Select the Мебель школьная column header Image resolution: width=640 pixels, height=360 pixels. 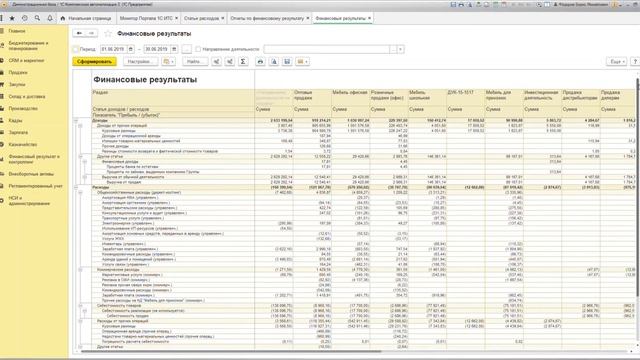point(427,98)
